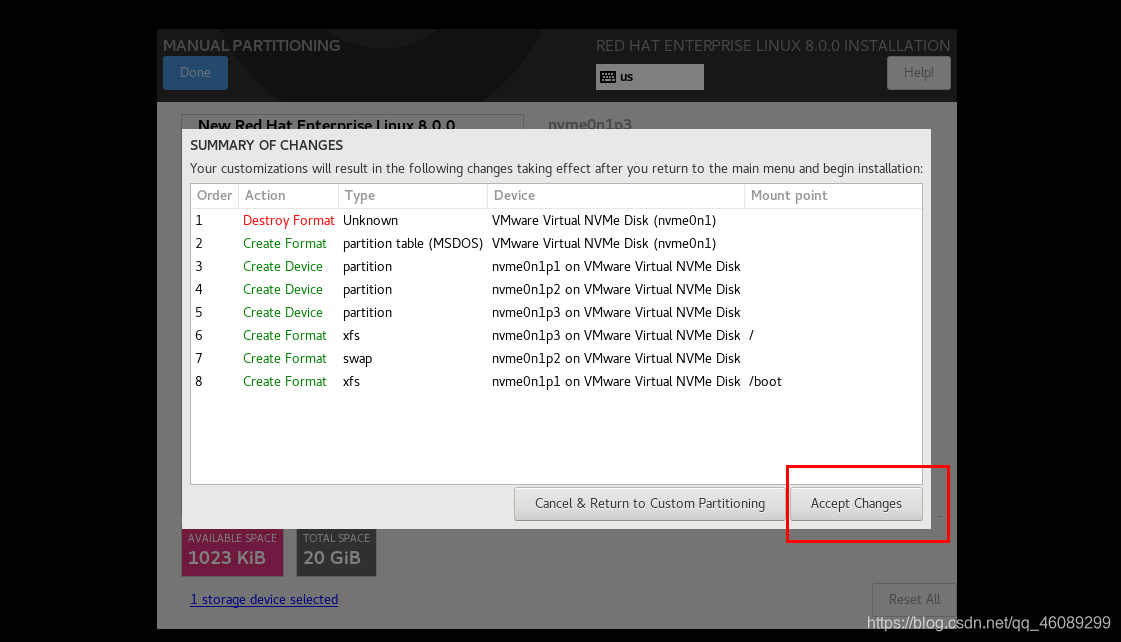This screenshot has height=642, width=1121.
Task: Click the nvme0n1p3 heading behind the dialog
Action: [x=590, y=124]
